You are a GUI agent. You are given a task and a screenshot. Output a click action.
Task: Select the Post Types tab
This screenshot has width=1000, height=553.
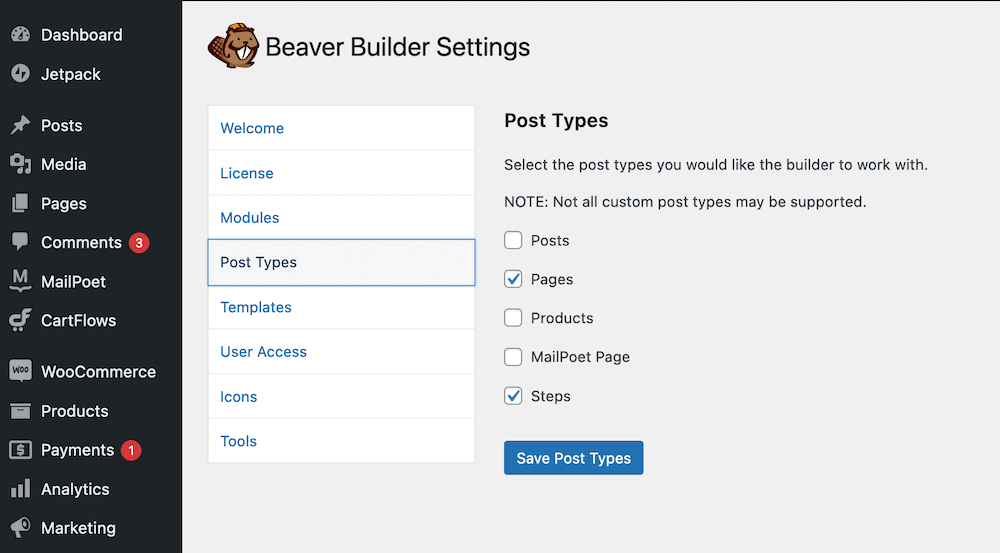[341, 262]
